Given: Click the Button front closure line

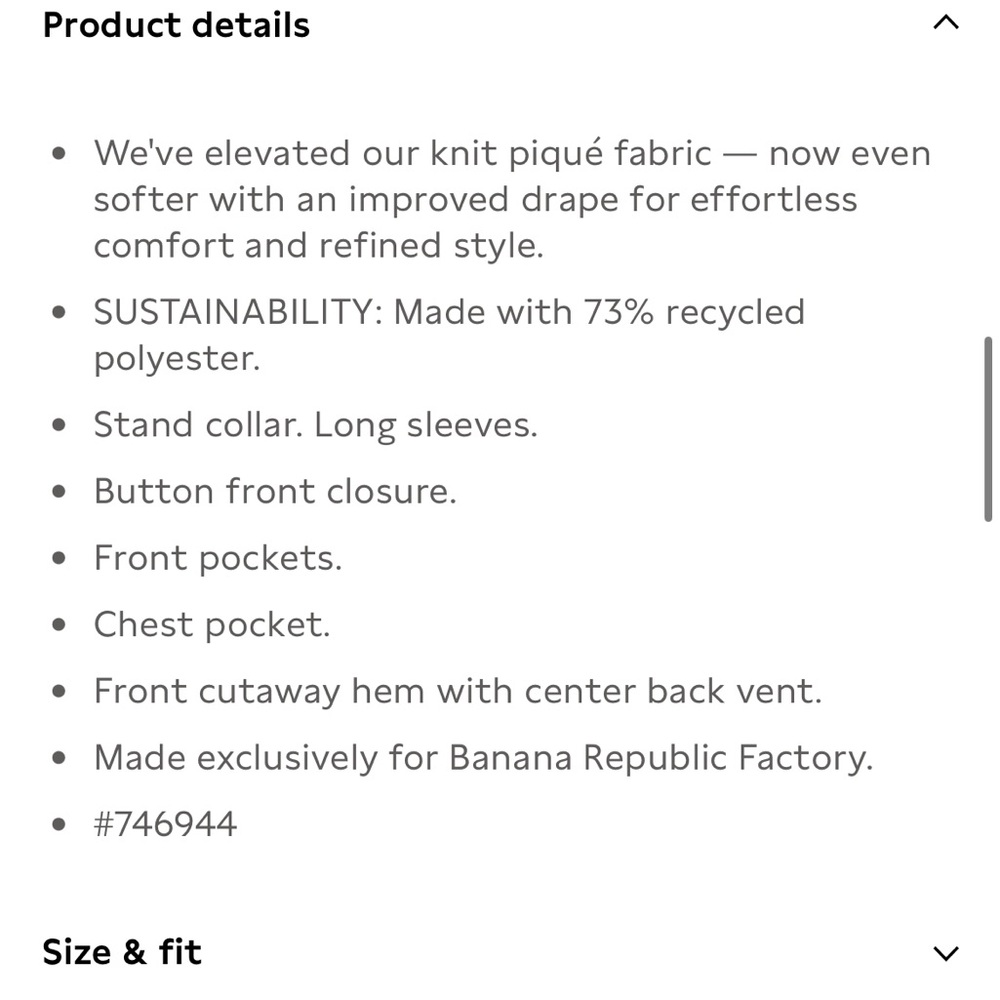Looking at the screenshot, I should [274, 491].
